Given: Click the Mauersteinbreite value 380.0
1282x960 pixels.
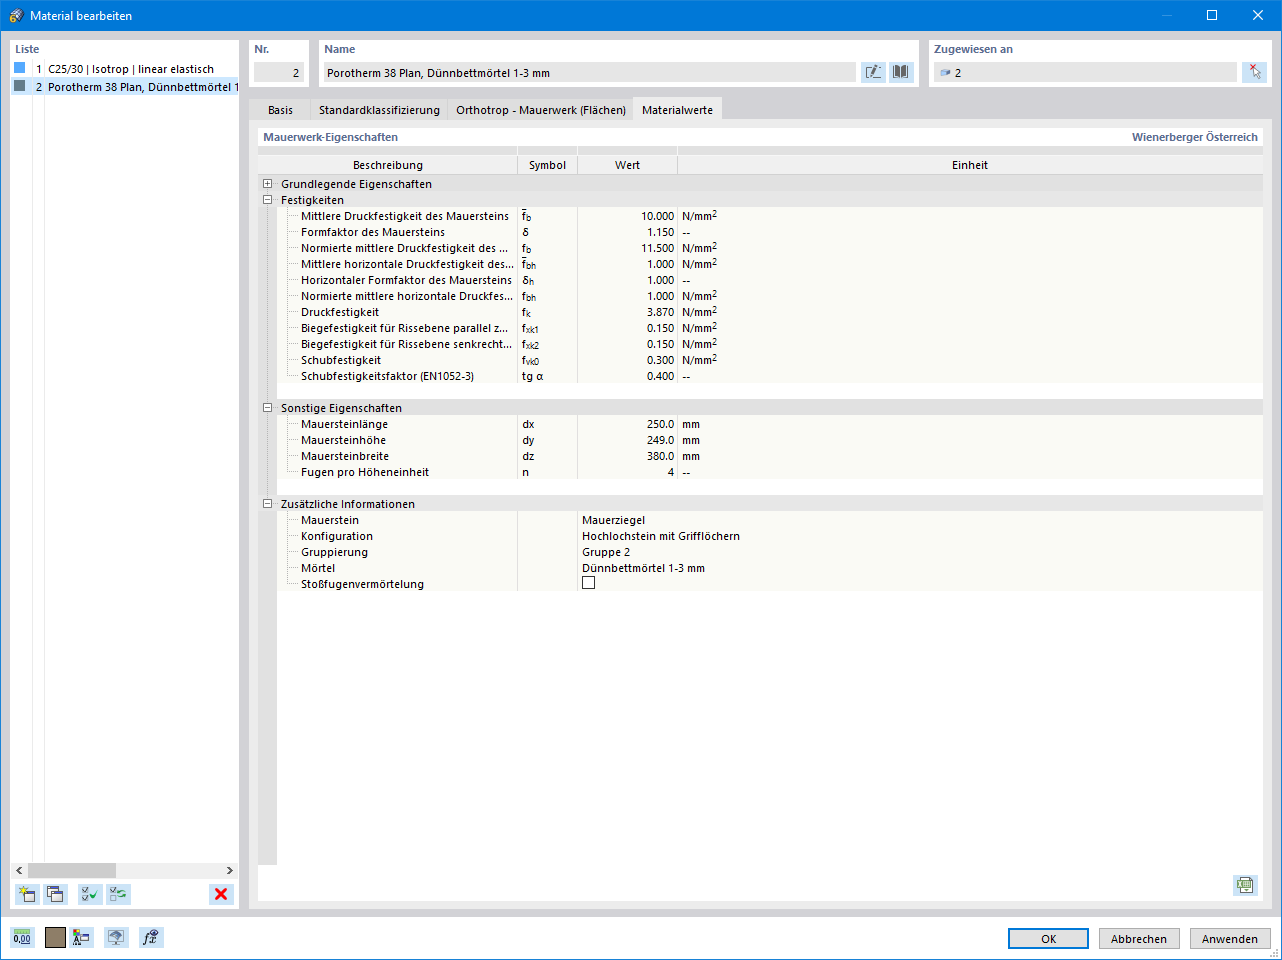Looking at the screenshot, I should point(661,456).
